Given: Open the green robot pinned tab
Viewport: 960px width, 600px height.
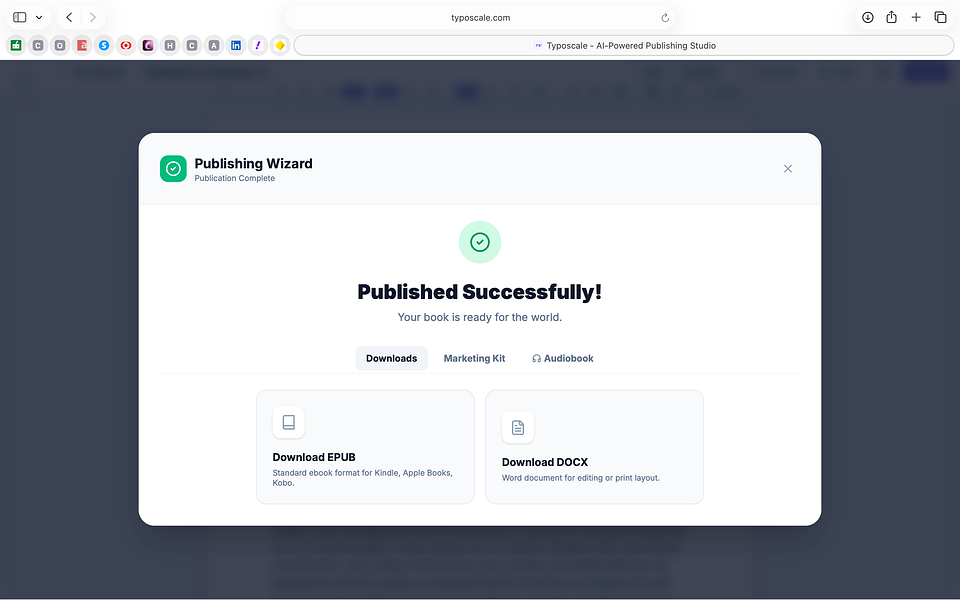Looking at the screenshot, I should (16, 45).
